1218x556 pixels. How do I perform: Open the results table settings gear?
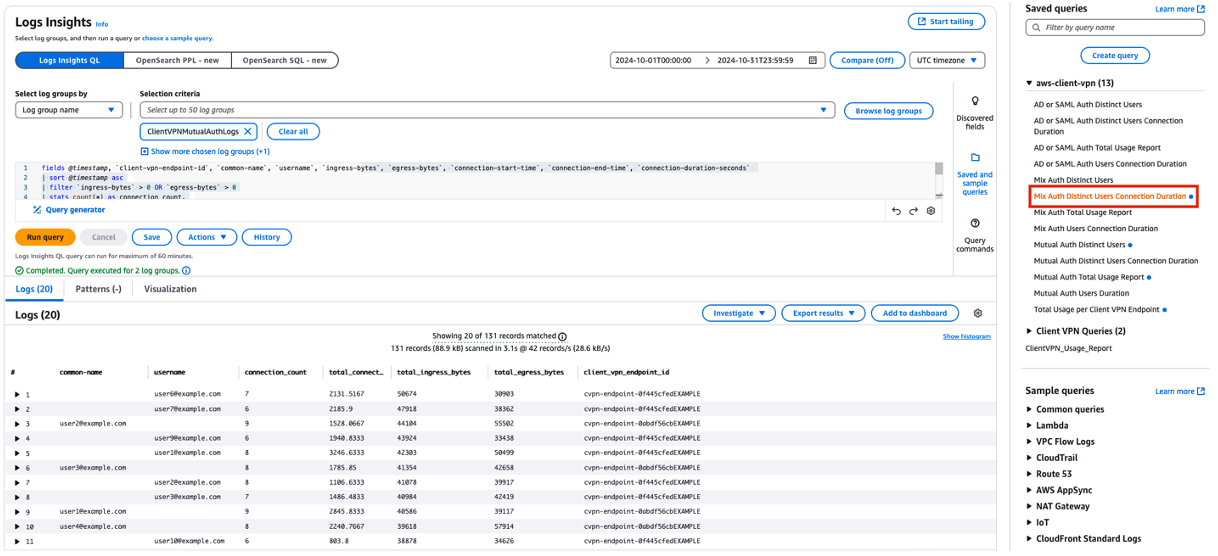coord(978,313)
